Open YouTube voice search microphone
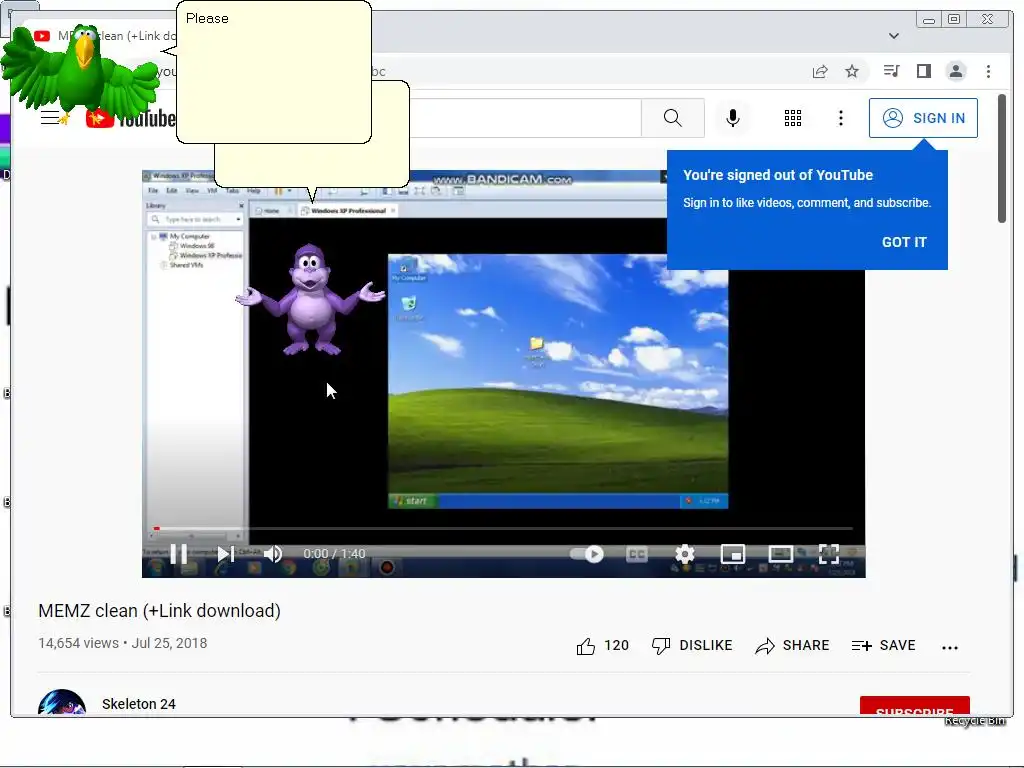Viewport: 1024px width, 768px height. (x=733, y=118)
